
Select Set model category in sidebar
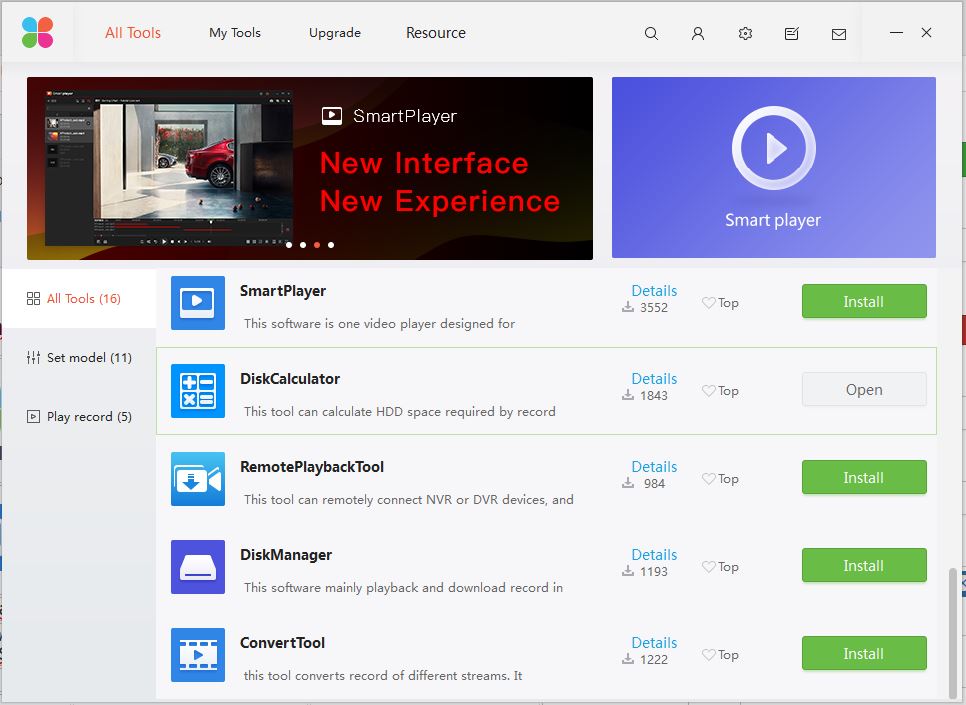coord(80,358)
